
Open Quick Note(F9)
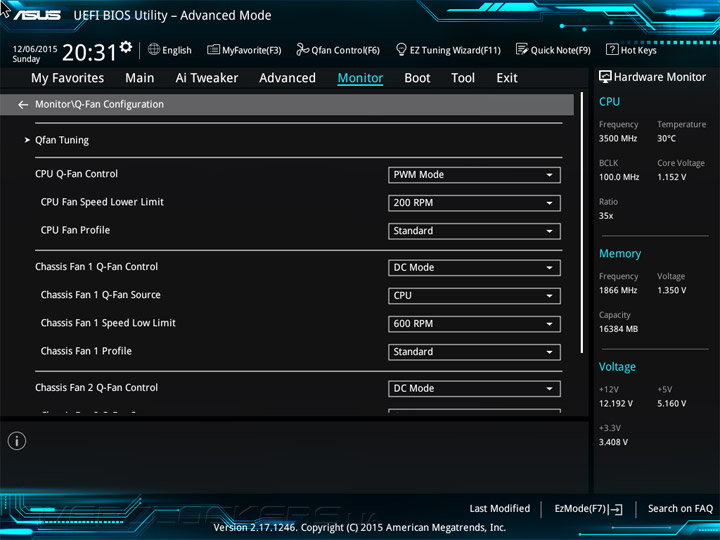tap(553, 50)
